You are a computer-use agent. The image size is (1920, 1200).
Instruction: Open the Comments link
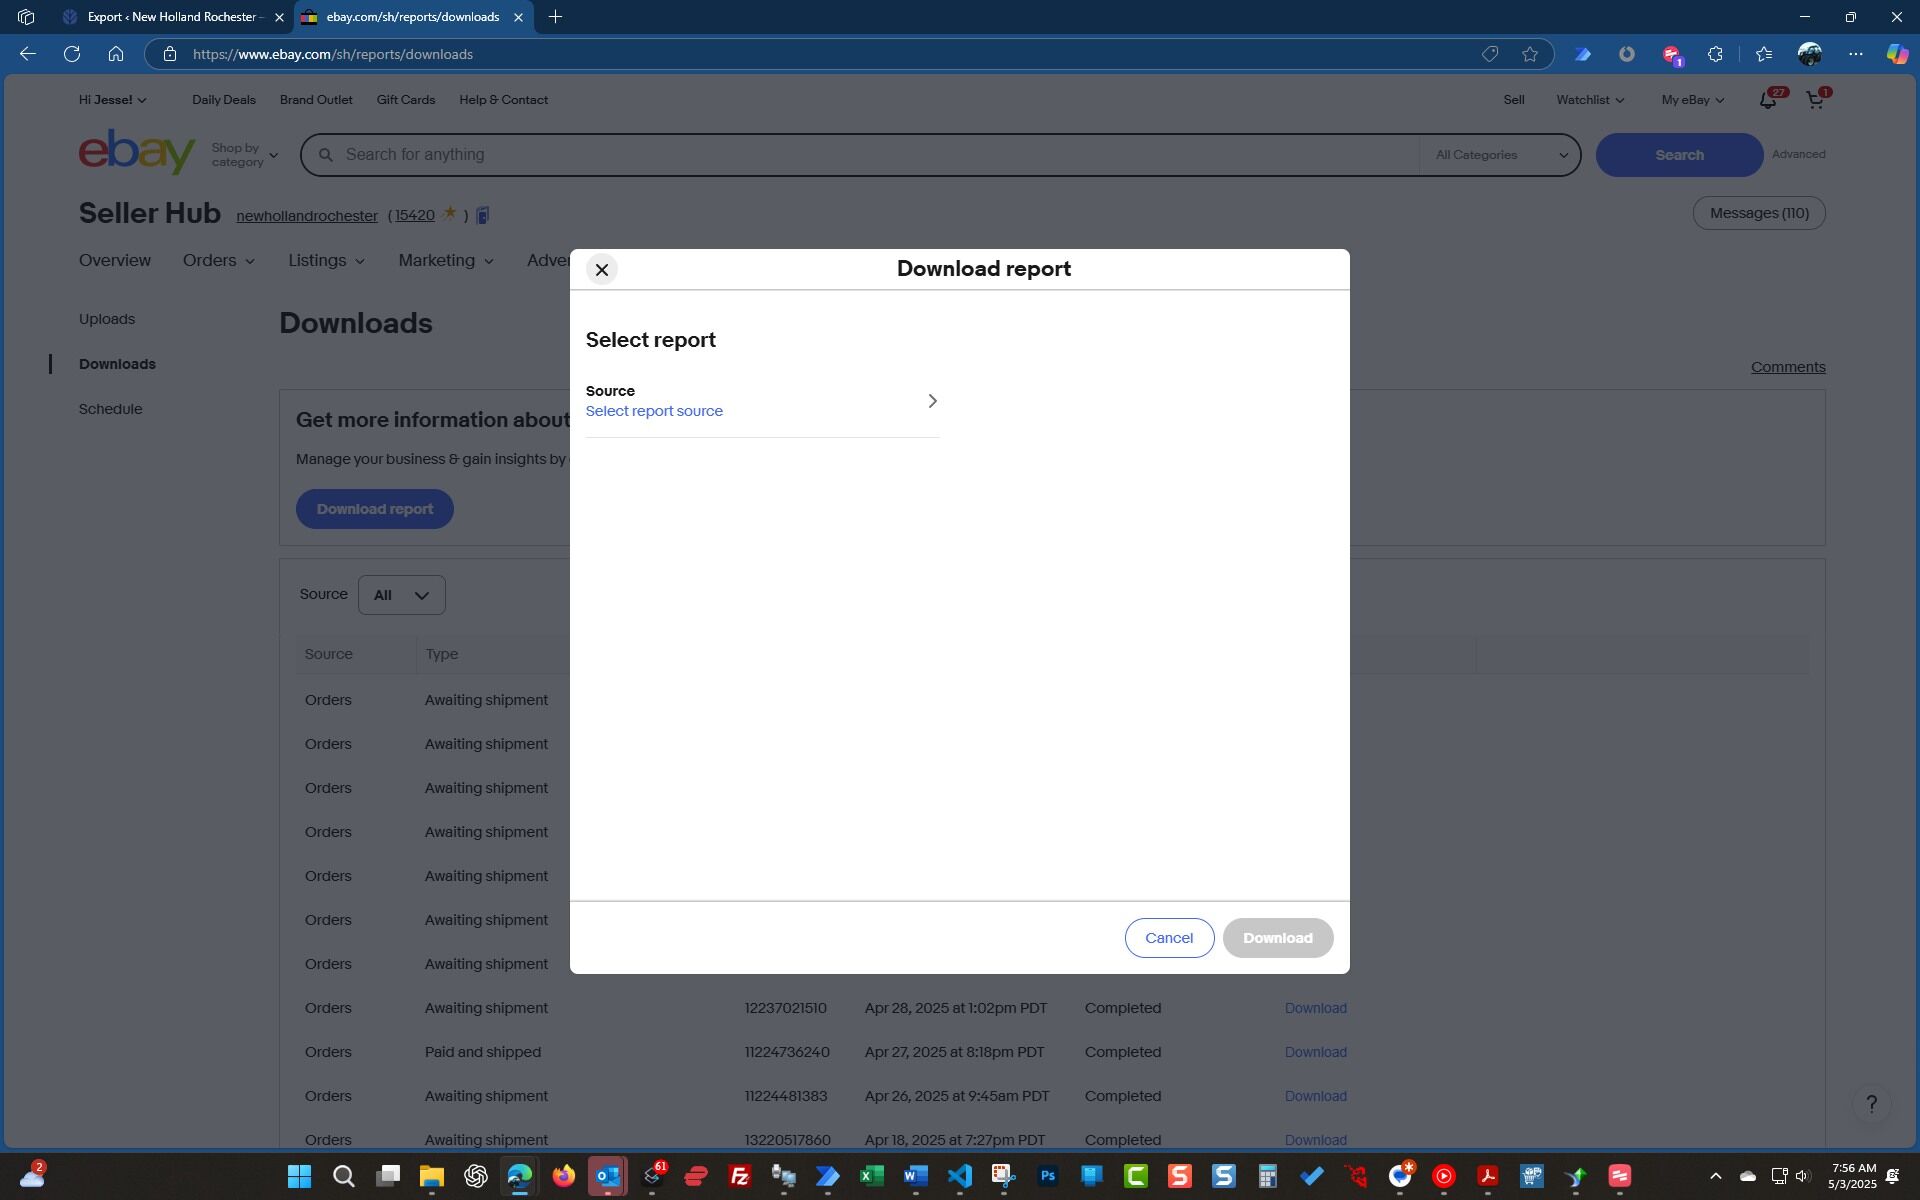1787,367
